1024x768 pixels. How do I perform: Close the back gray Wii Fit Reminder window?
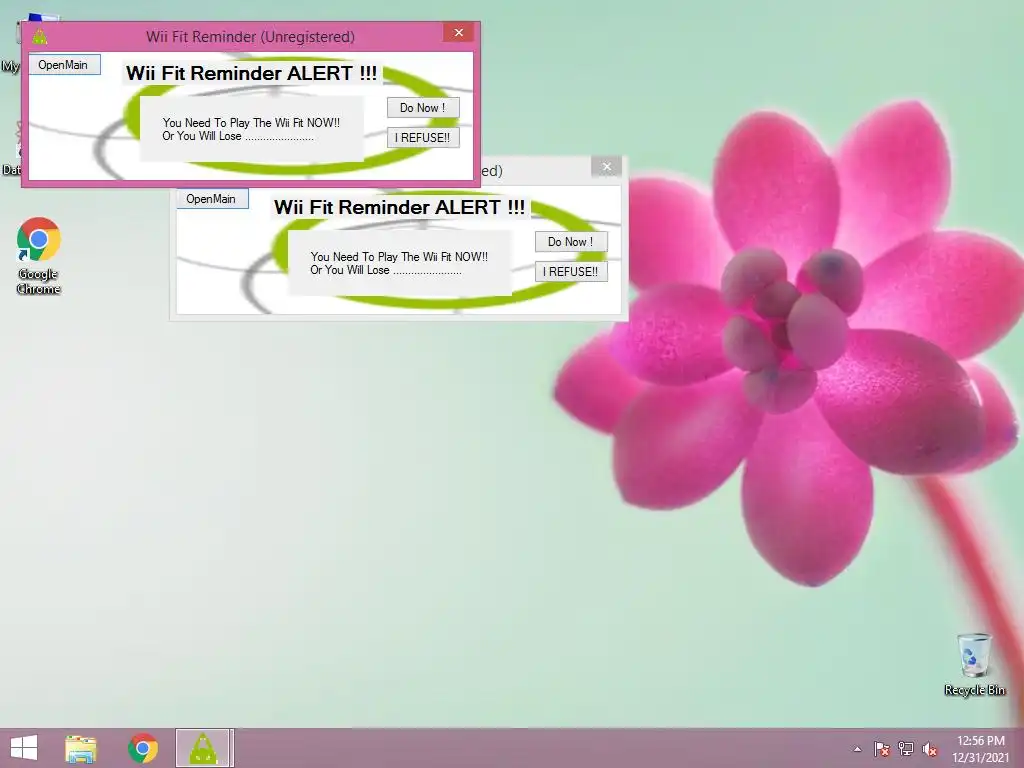(x=607, y=167)
